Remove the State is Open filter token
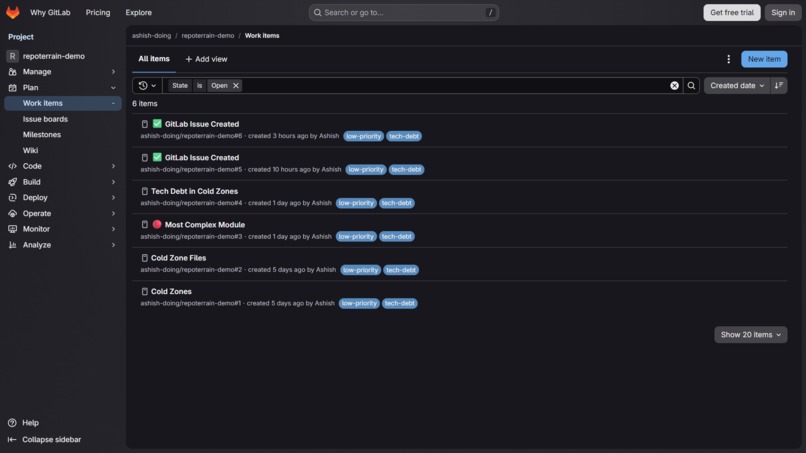806x453 pixels. 235,85
